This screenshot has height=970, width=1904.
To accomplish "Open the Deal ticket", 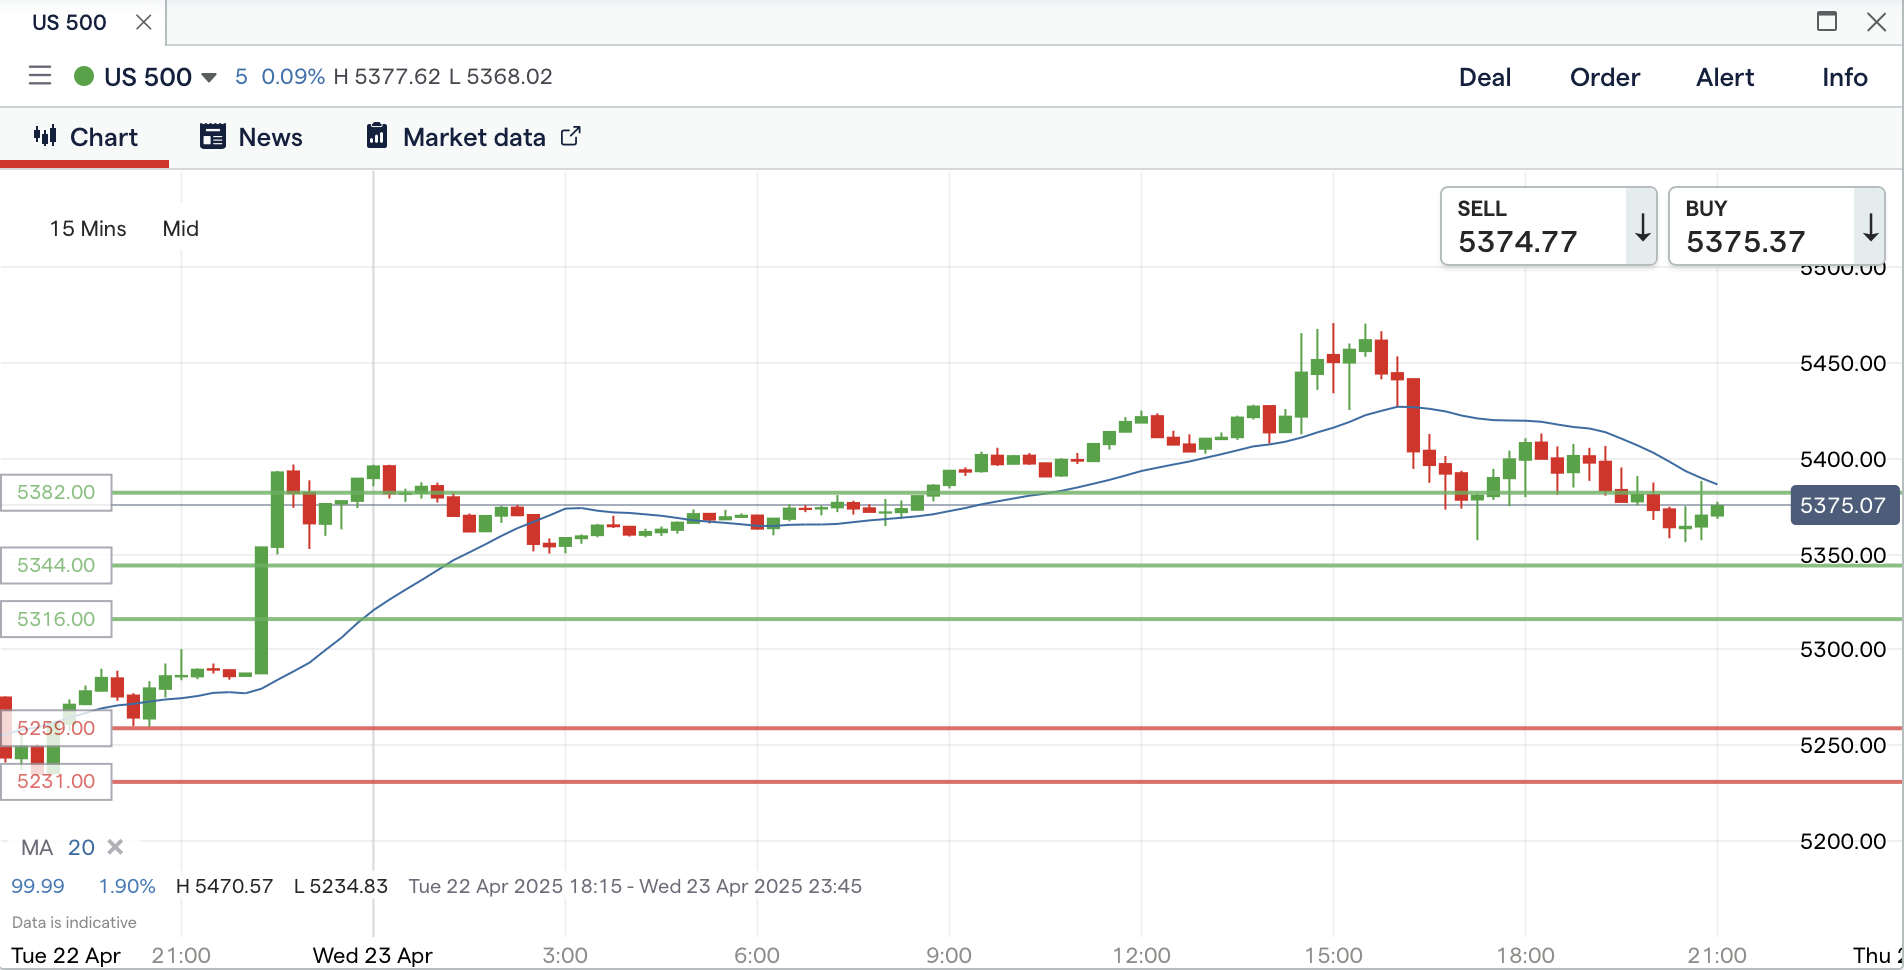I will (1484, 77).
